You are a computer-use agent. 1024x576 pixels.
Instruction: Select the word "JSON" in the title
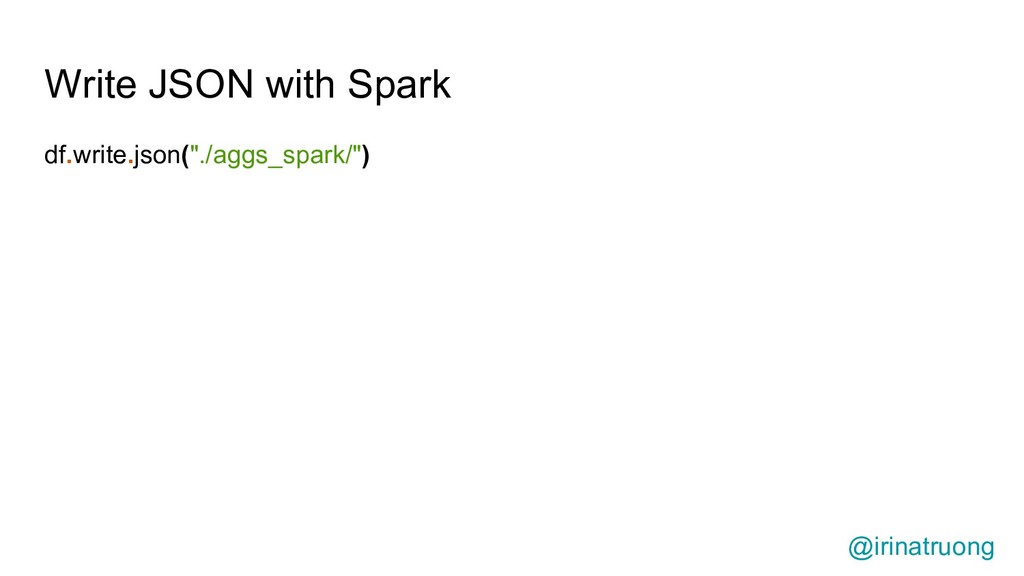[200, 84]
